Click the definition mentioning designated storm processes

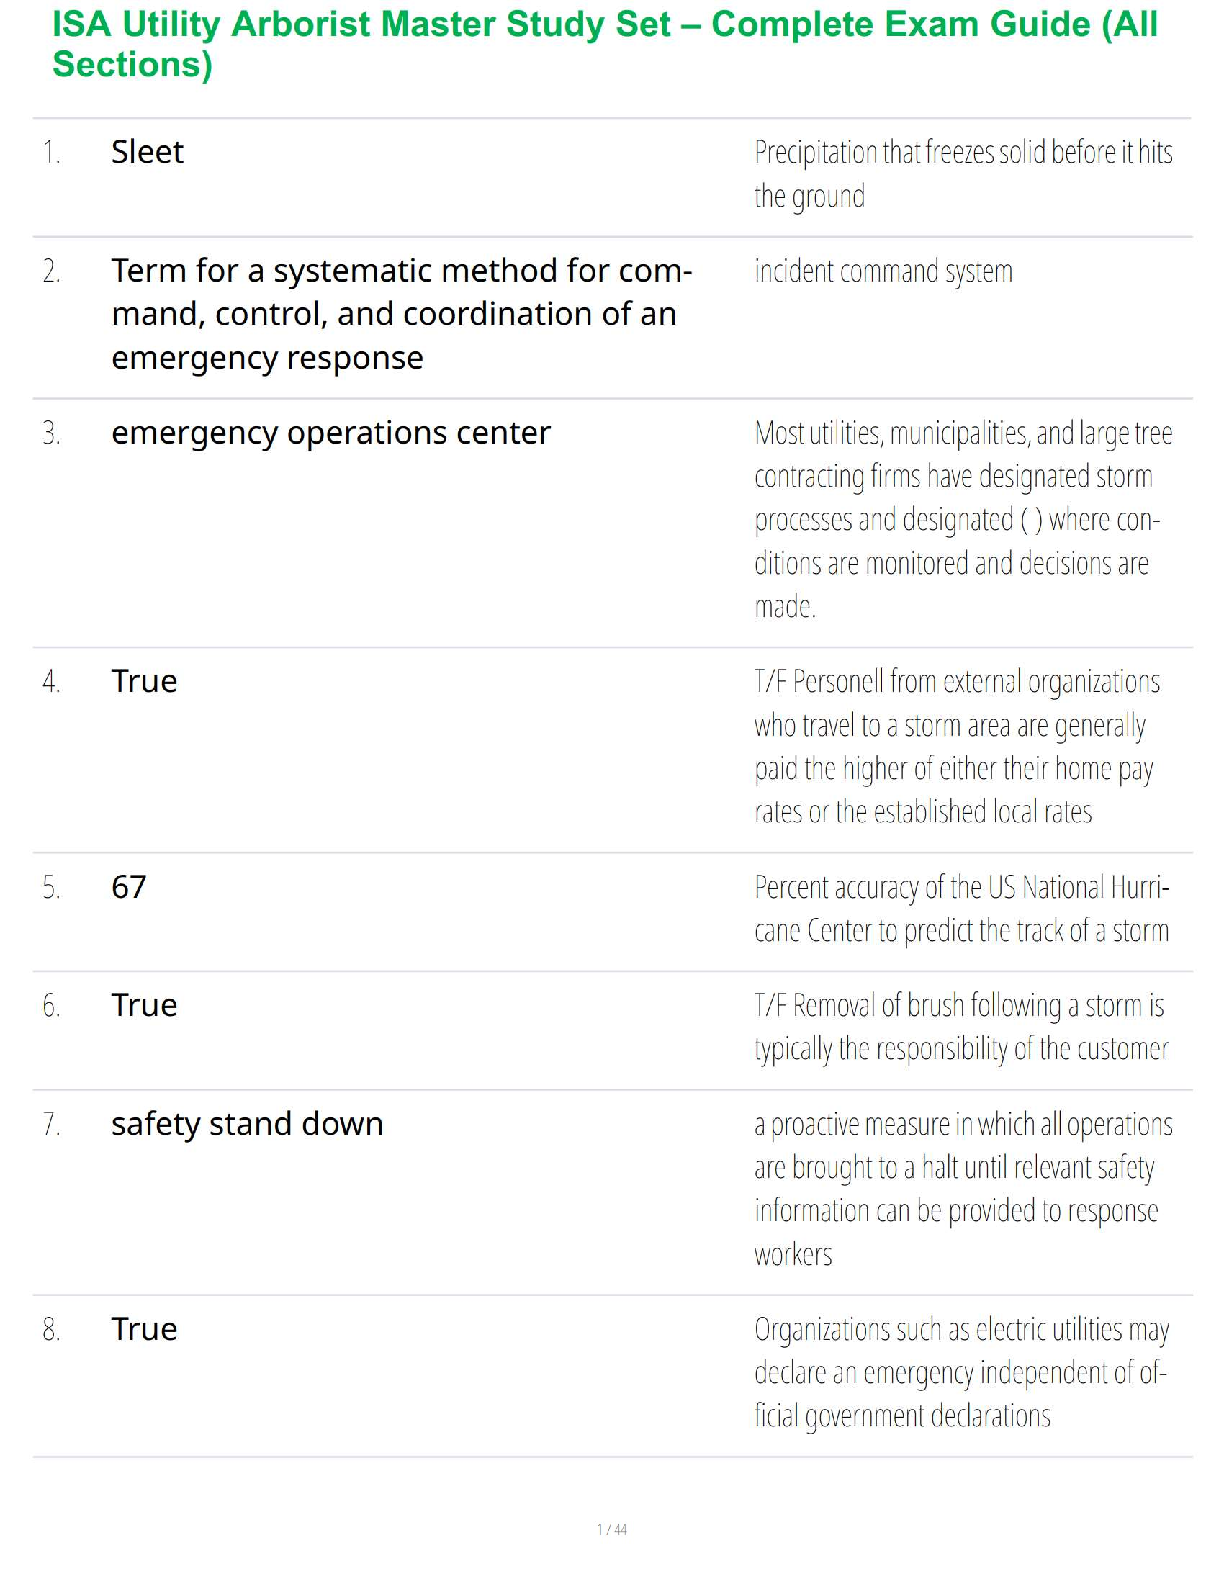click(x=962, y=519)
